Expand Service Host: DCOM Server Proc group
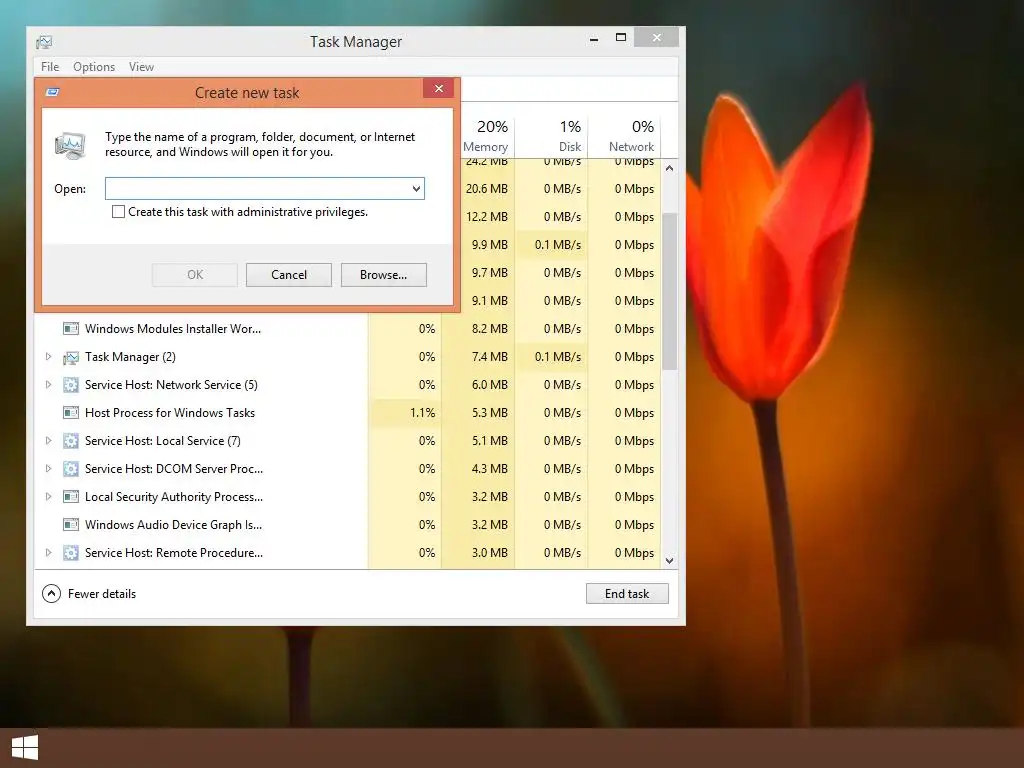Image resolution: width=1024 pixels, height=768 pixels. pos(48,469)
